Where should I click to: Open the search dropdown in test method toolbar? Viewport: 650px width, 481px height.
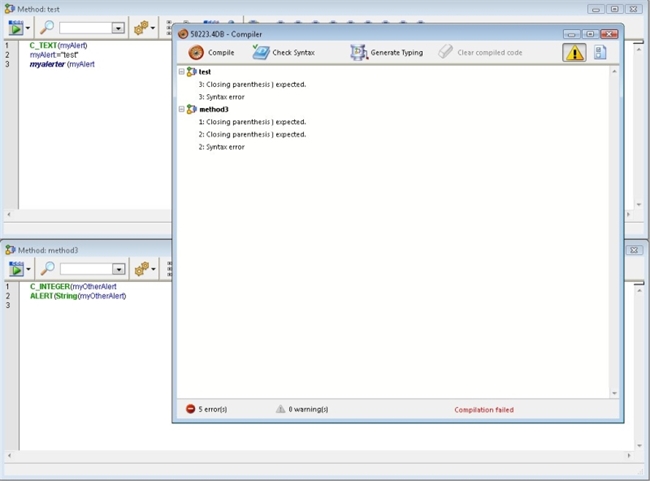point(118,29)
